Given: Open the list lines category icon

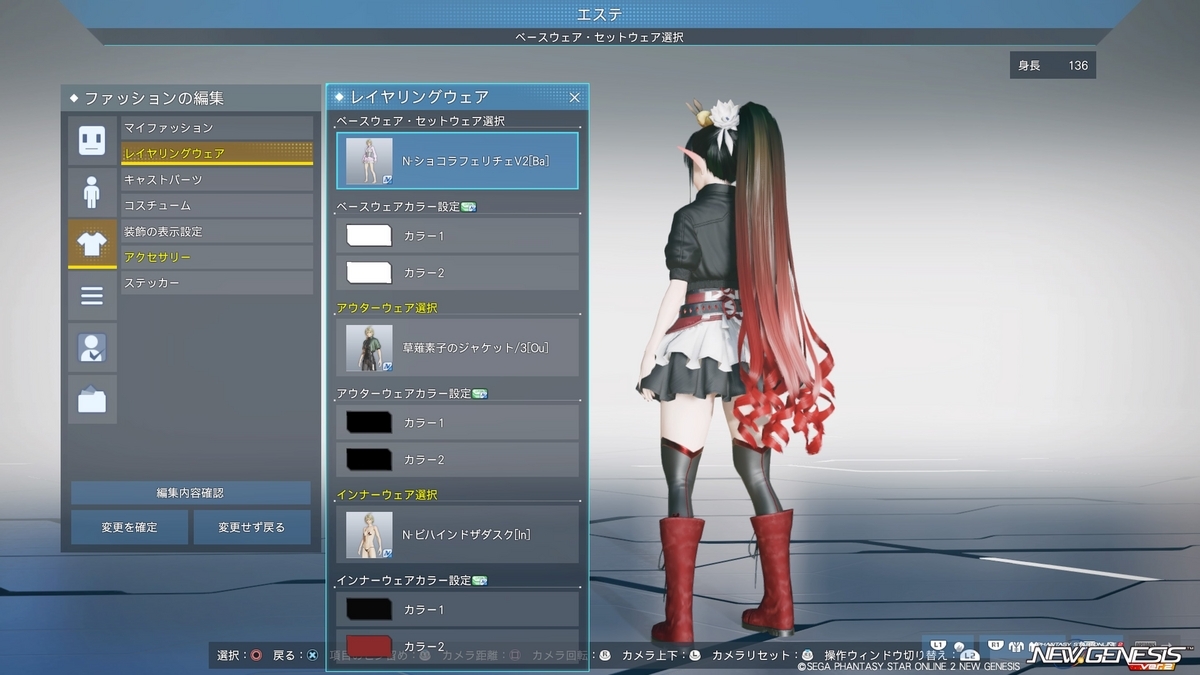Looking at the screenshot, I should click(x=92, y=296).
